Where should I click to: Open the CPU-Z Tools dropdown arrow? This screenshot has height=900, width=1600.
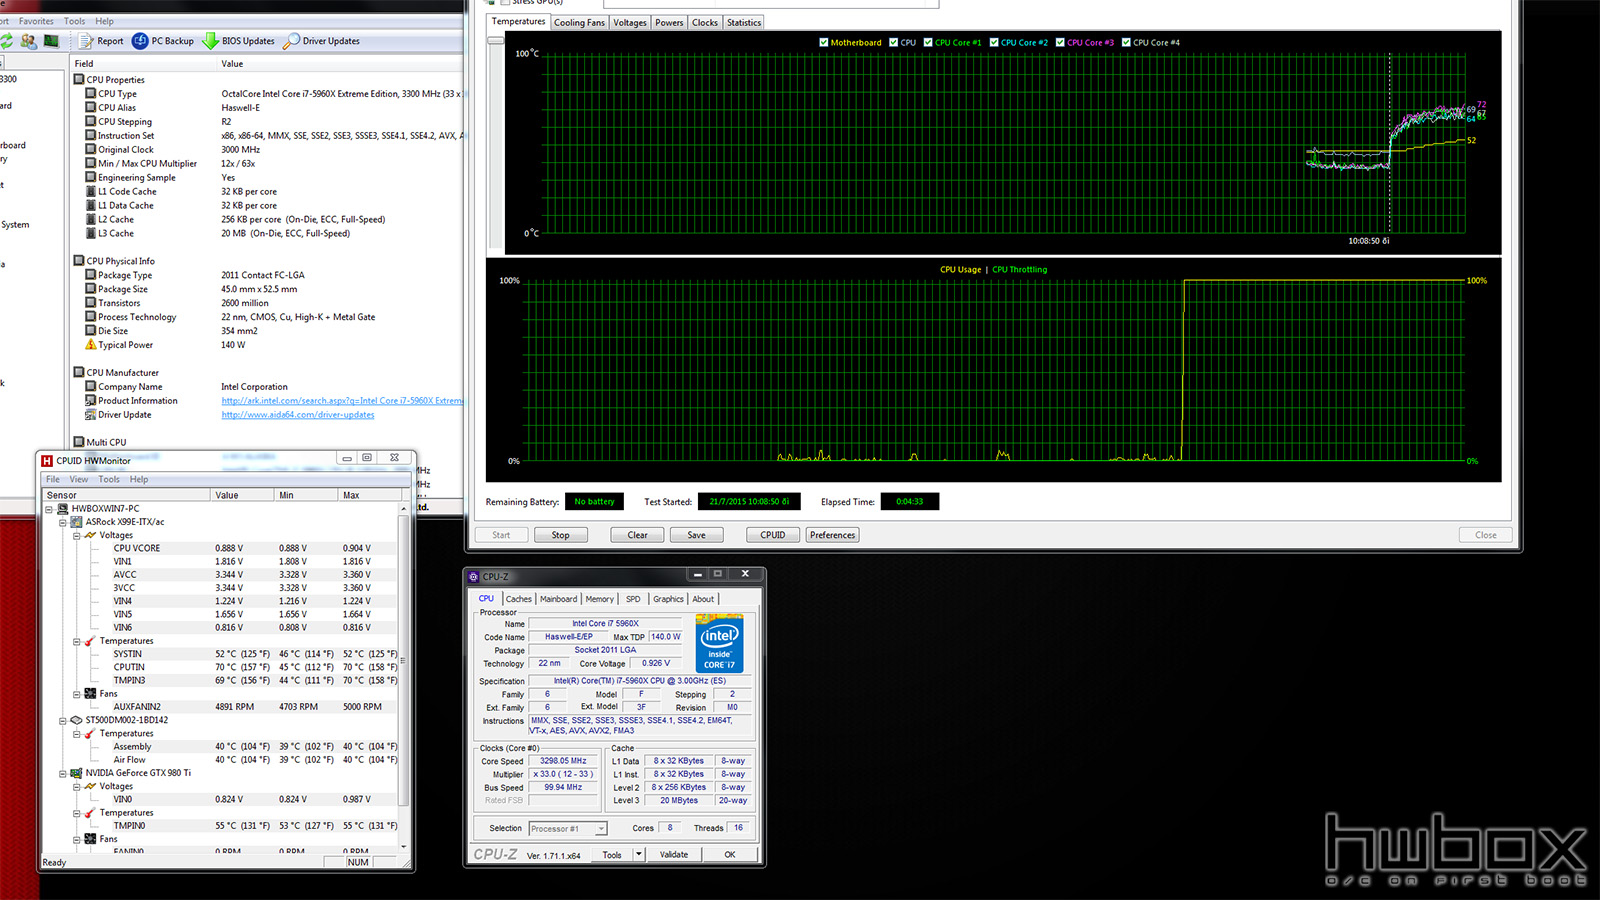639,855
